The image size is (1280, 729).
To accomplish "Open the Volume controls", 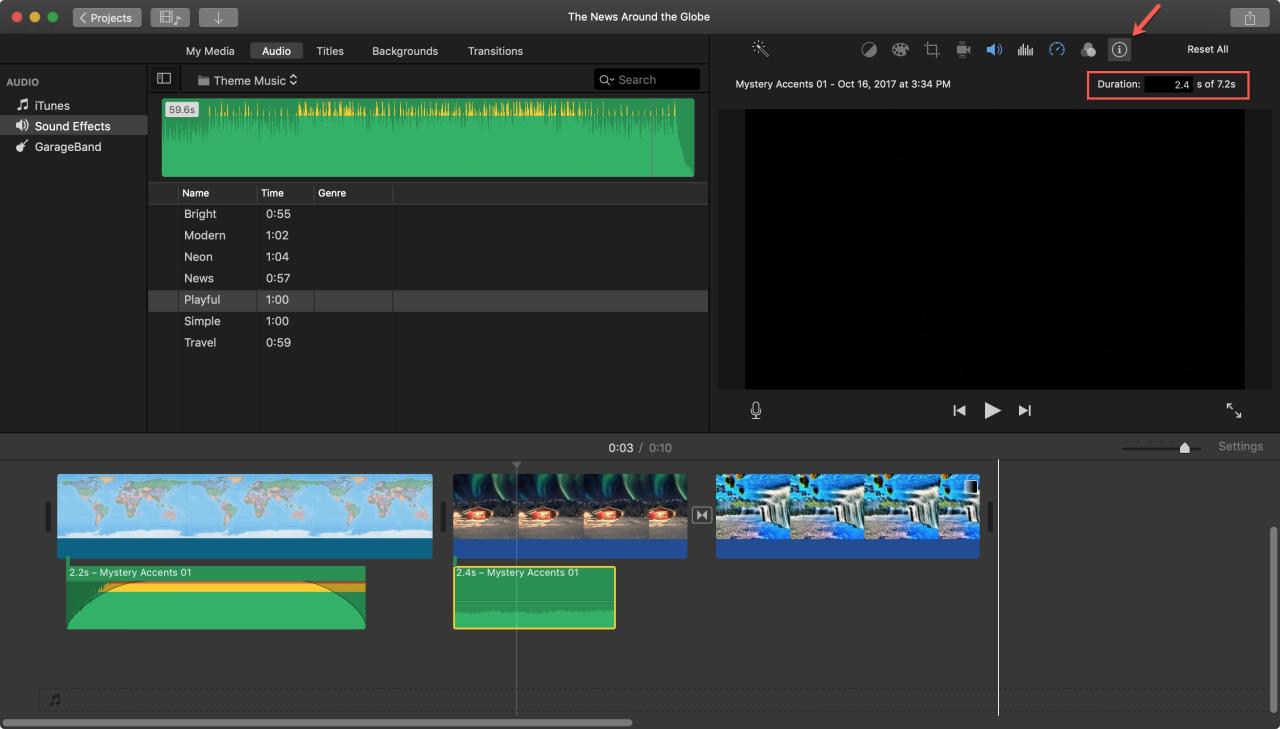I will click(x=994, y=49).
